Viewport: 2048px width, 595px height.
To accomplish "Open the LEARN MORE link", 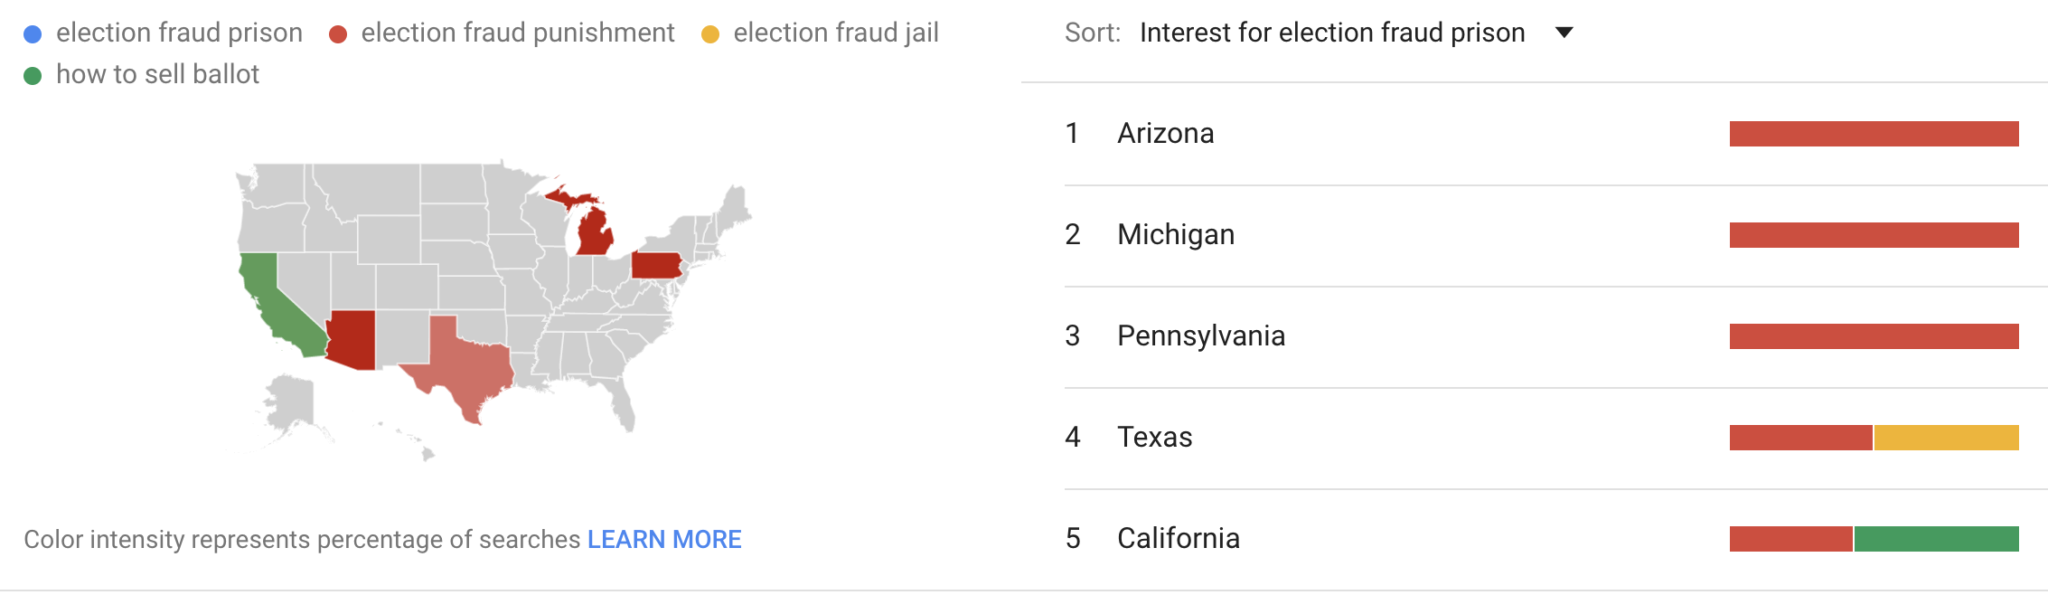I will 664,540.
